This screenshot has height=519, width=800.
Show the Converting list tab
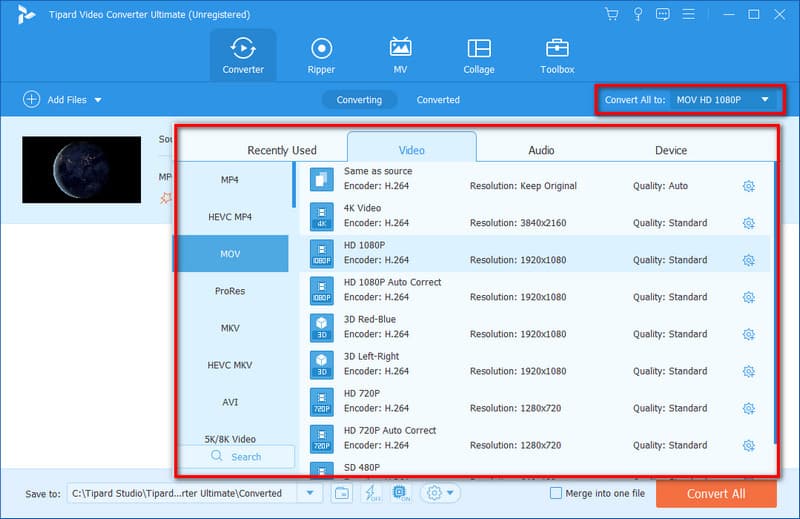coord(359,100)
